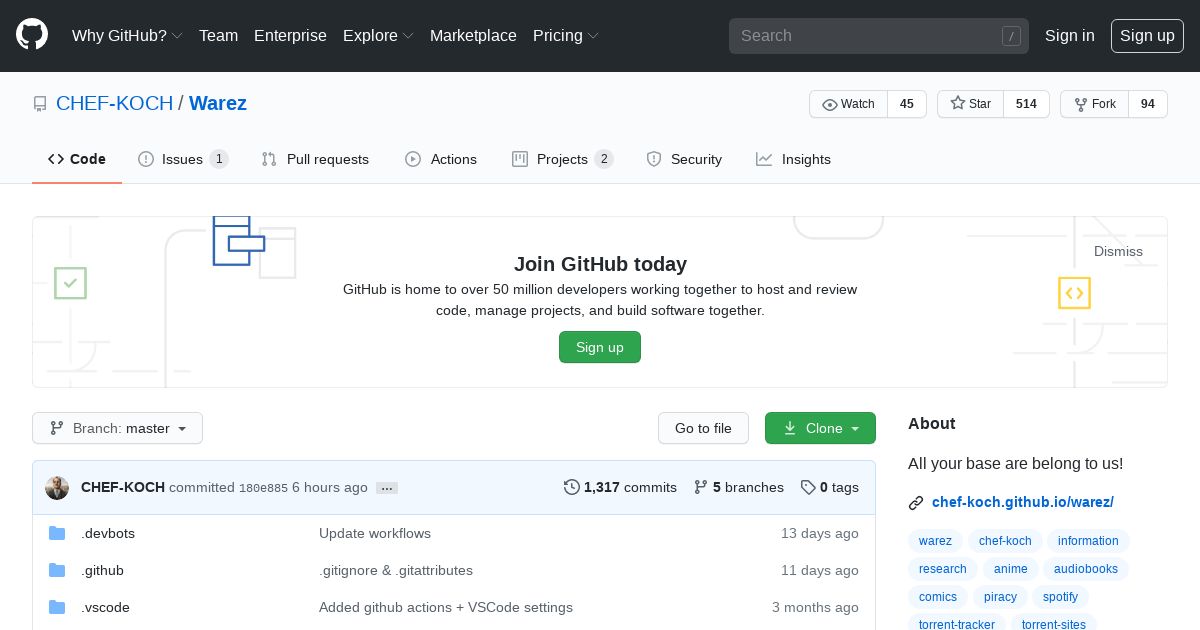Open the Update workflows commit message
The image size is (1200, 630).
(375, 533)
